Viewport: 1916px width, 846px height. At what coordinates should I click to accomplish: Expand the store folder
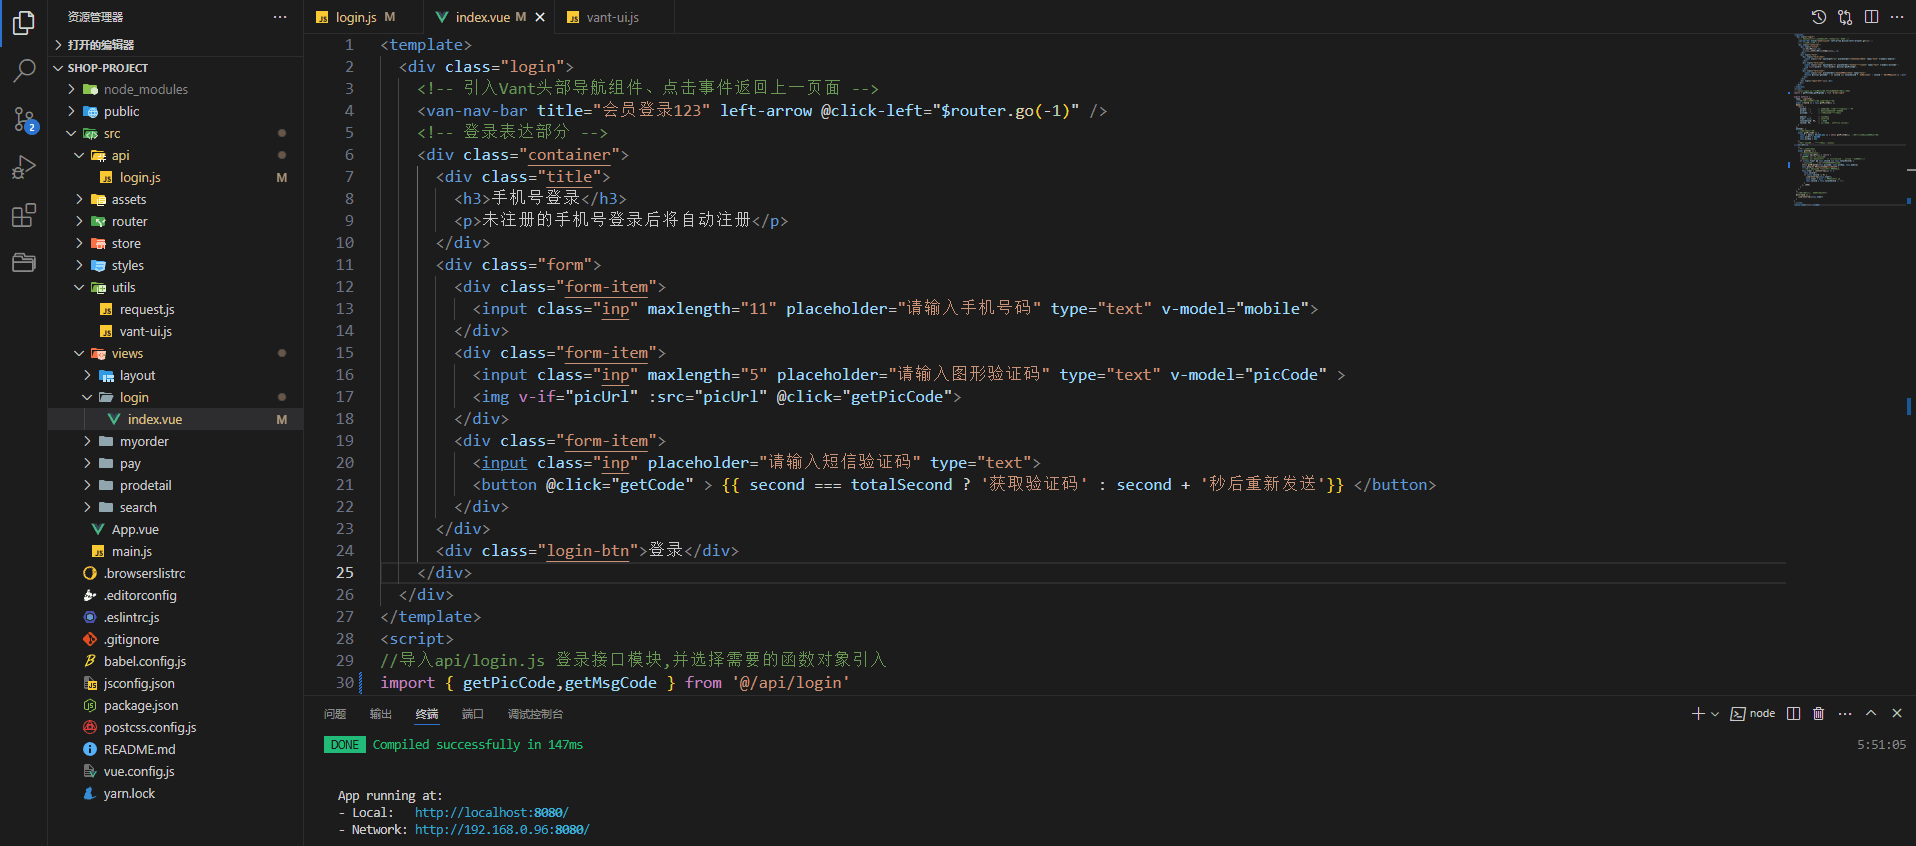tap(175, 243)
